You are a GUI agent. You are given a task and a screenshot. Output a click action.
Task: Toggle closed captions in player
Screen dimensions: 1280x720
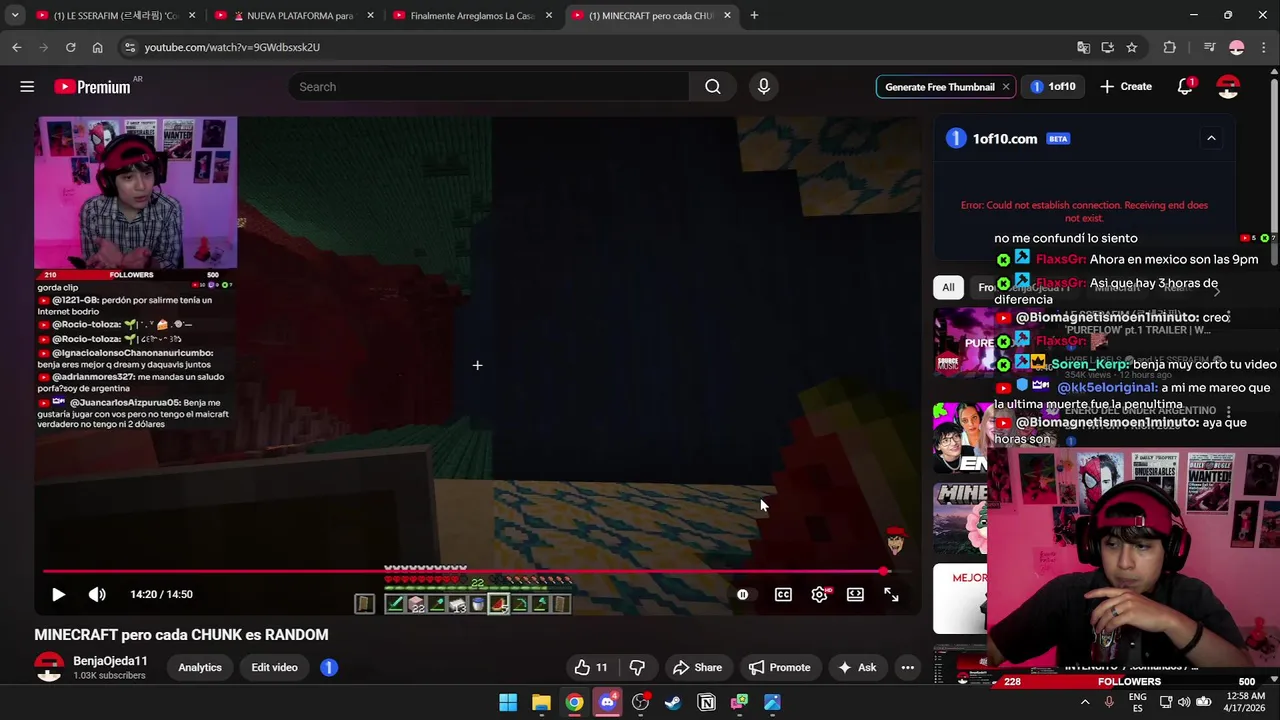tap(783, 594)
